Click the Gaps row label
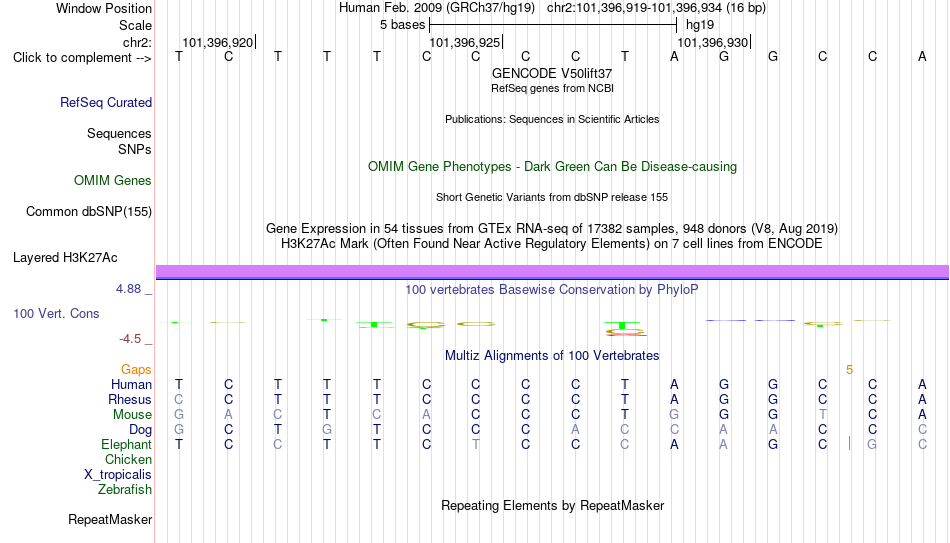The height and width of the screenshot is (543, 950). point(136,370)
